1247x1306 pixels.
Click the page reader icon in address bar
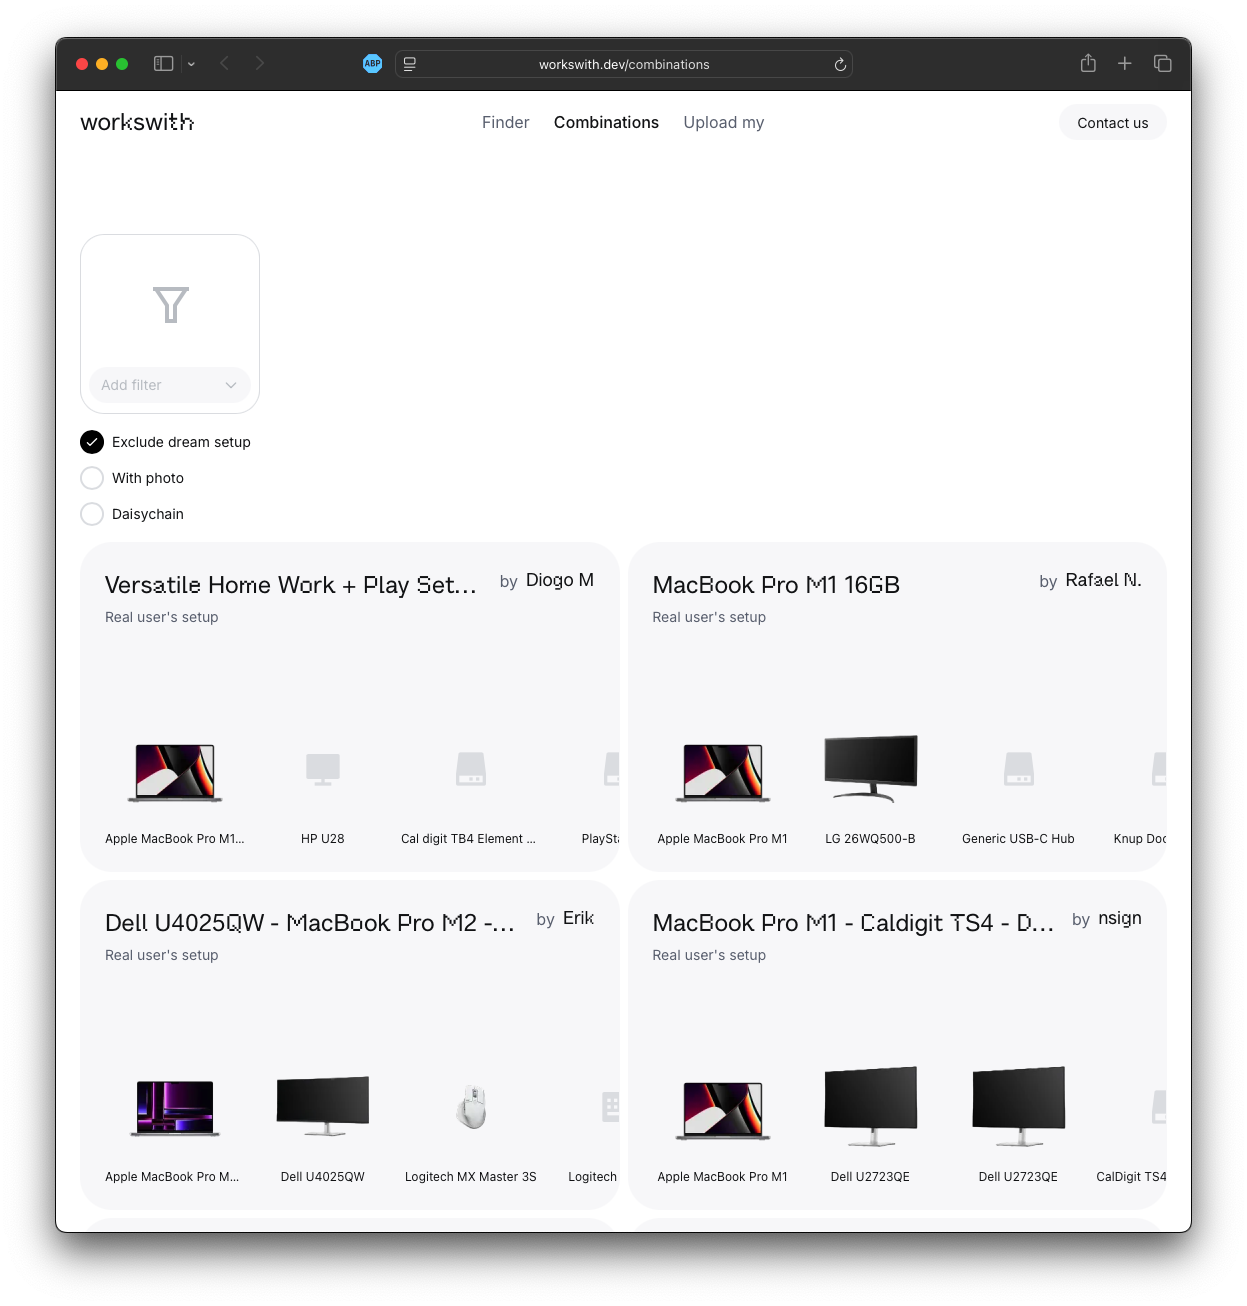click(410, 65)
